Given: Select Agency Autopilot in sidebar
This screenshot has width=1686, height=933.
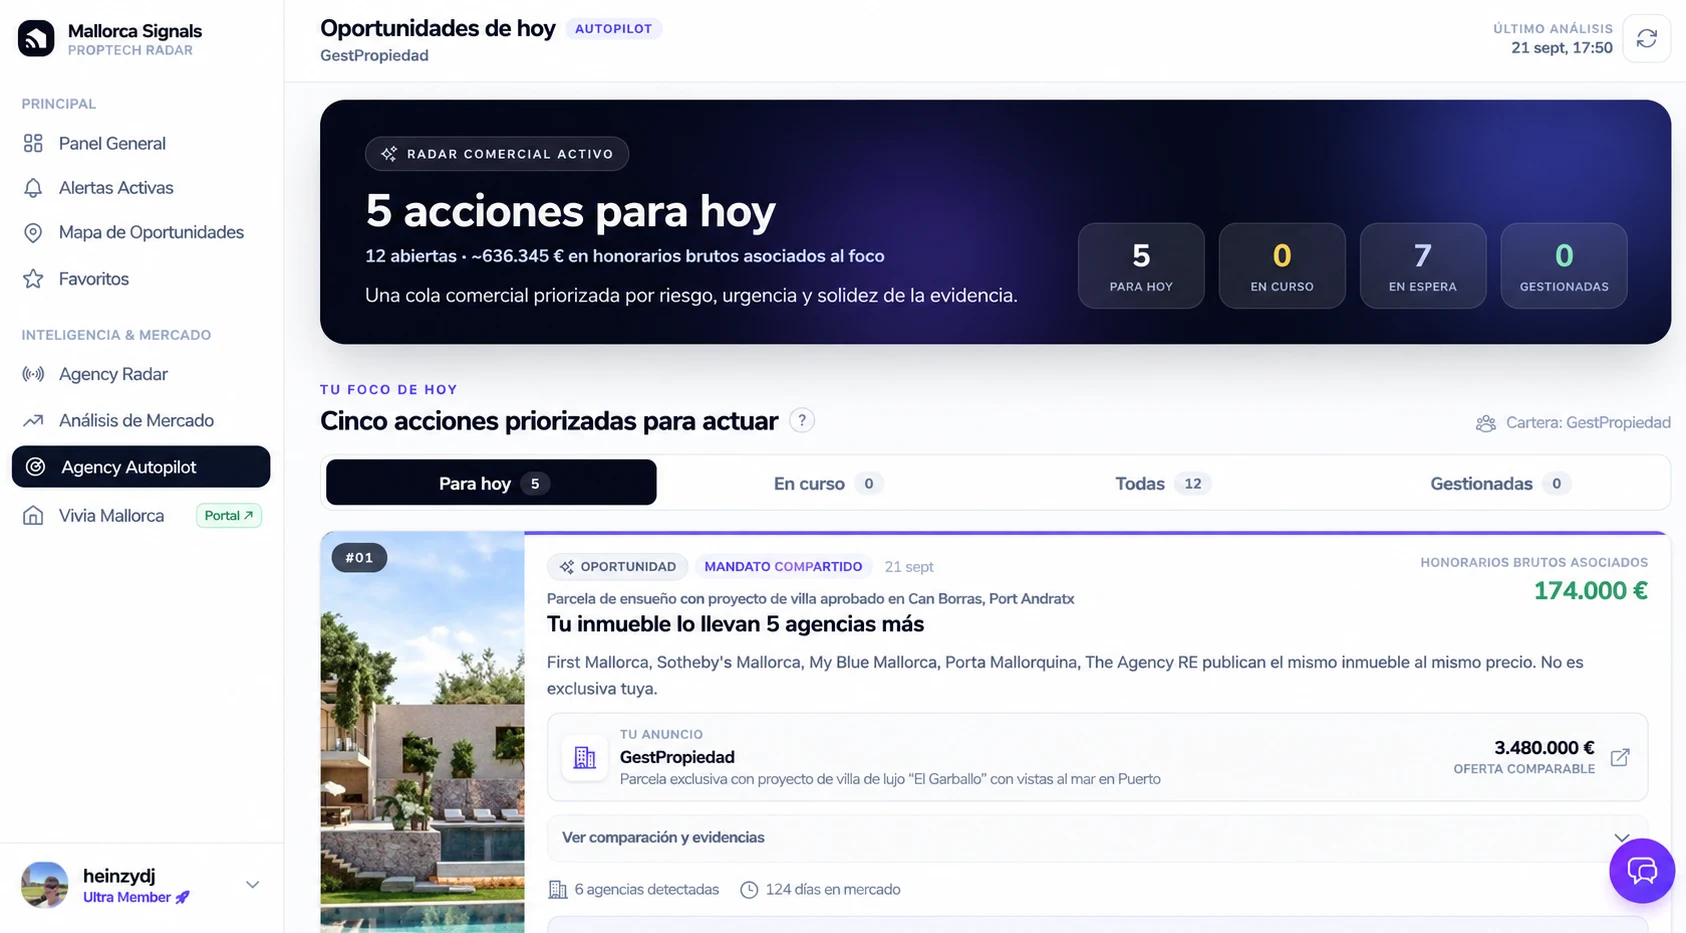Looking at the screenshot, I should [x=141, y=467].
